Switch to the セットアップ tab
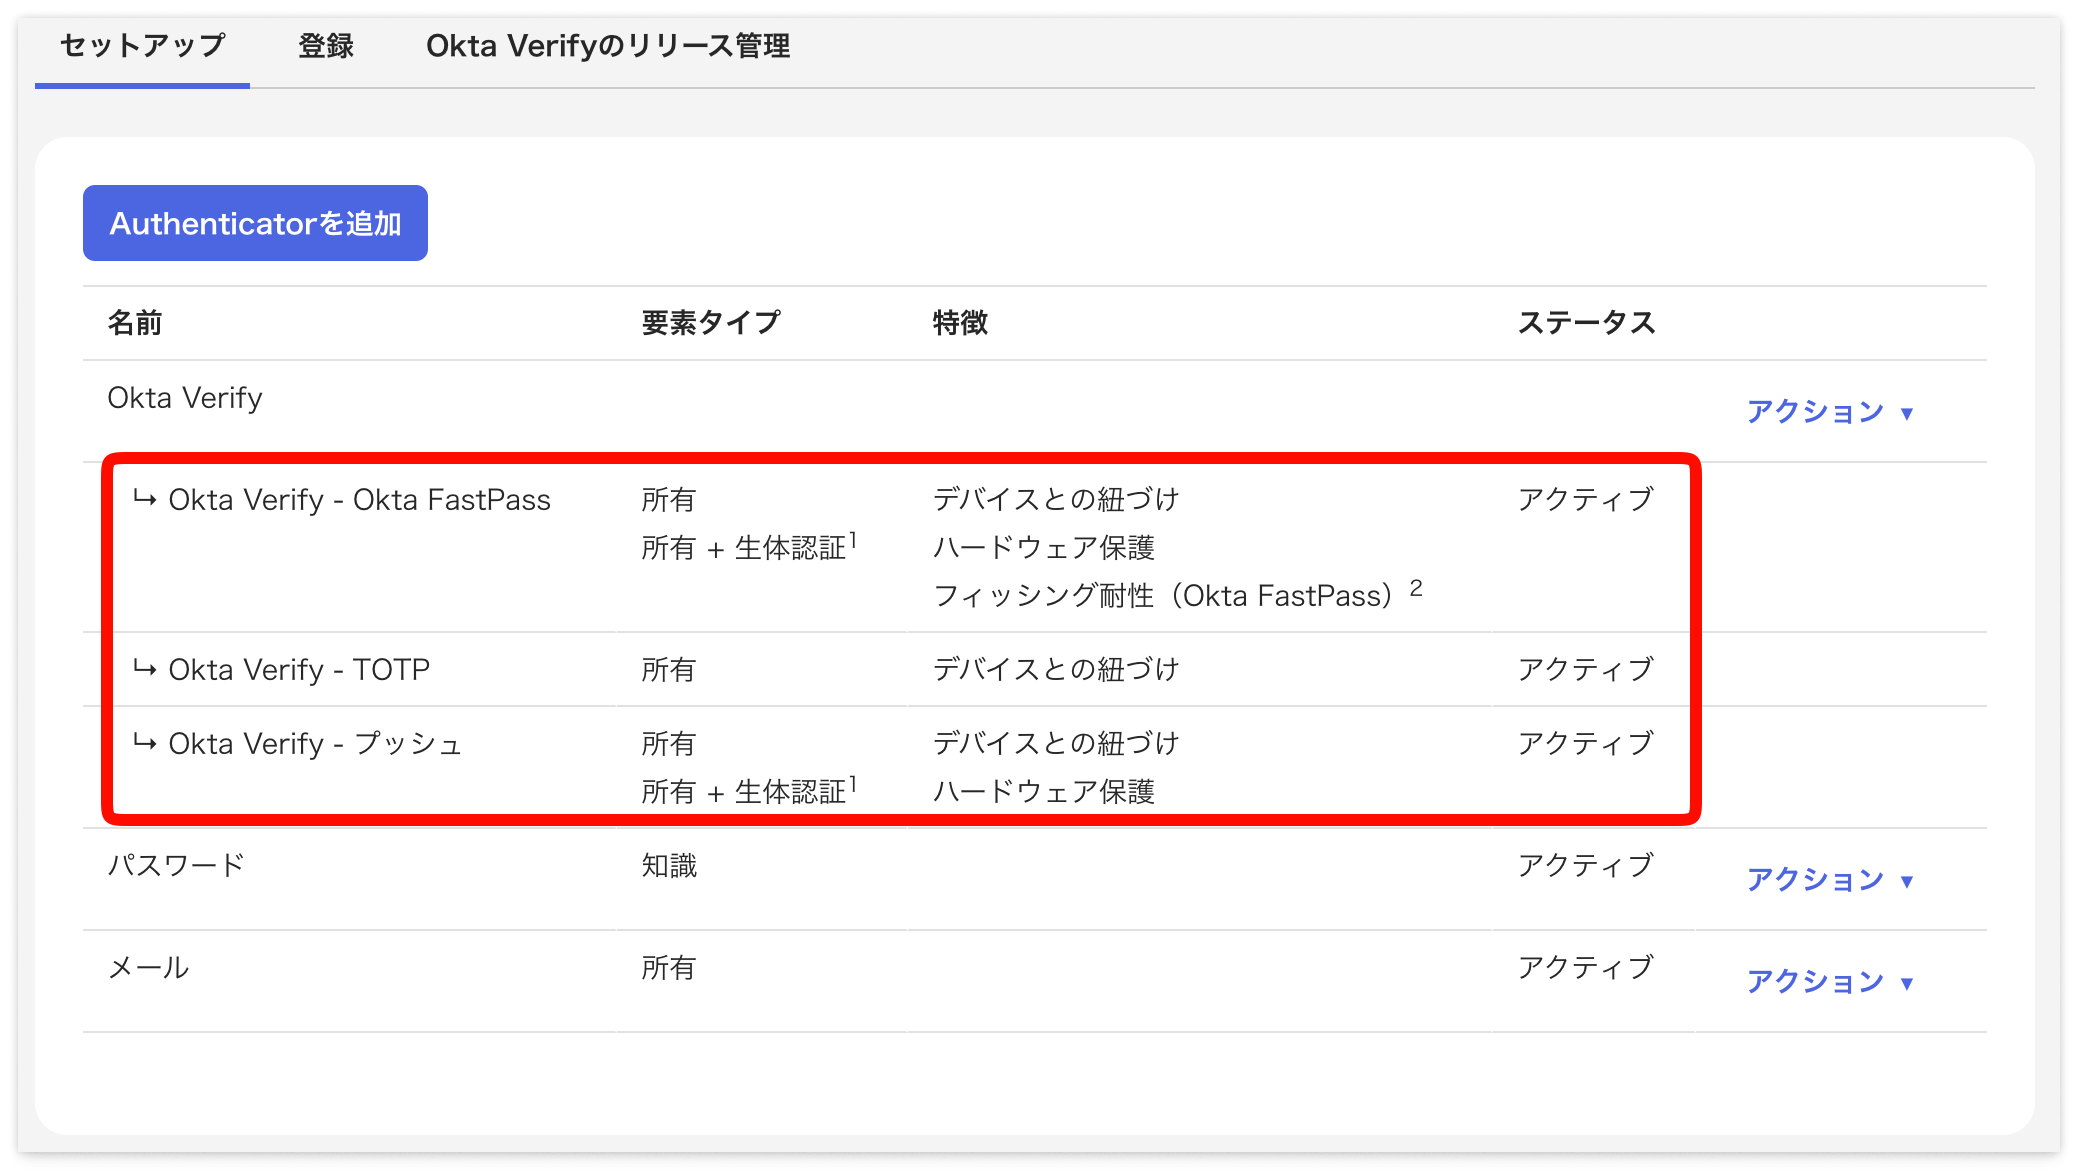This screenshot has width=2078, height=1170. (x=142, y=46)
